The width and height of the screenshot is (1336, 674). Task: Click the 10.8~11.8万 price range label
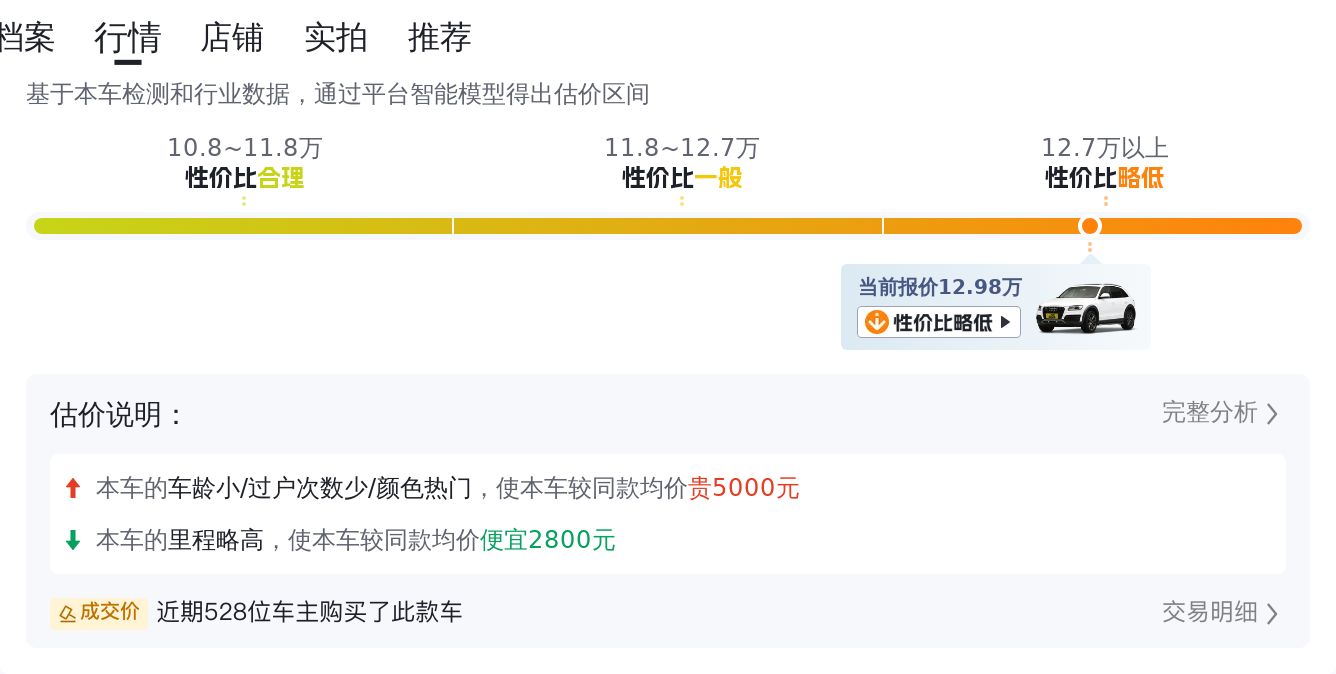pos(245,148)
